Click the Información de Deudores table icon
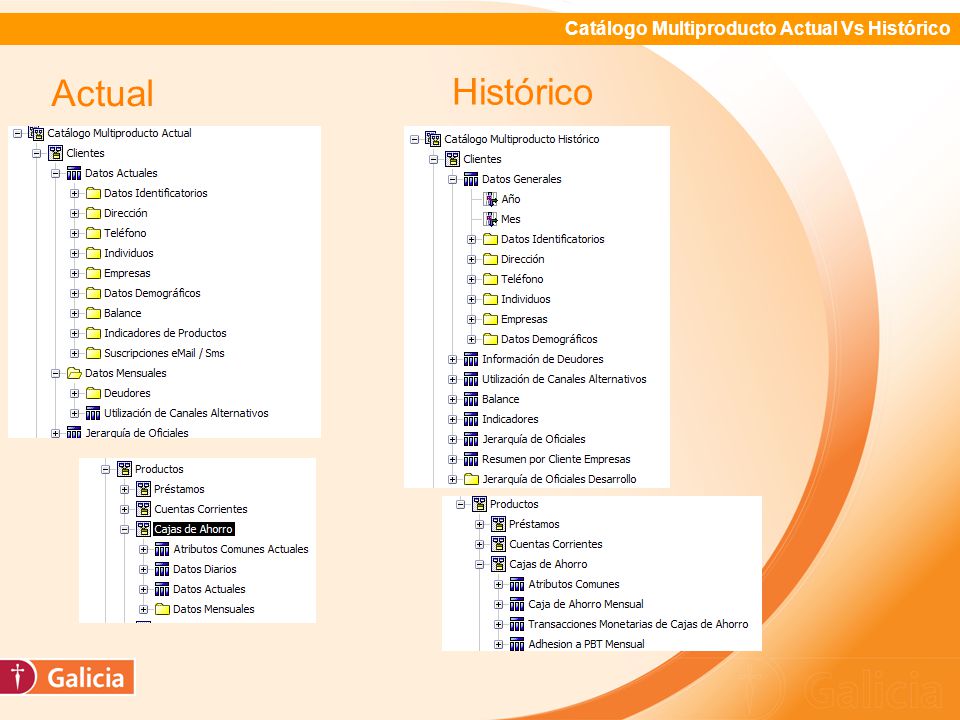Viewport: 960px width, 720px height. click(x=470, y=359)
